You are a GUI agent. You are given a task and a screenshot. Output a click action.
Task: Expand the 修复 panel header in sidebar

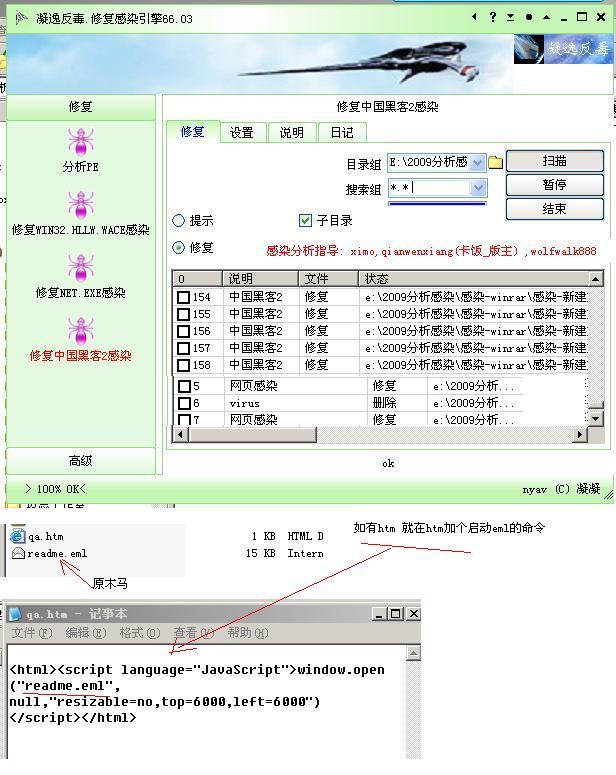tap(81, 107)
